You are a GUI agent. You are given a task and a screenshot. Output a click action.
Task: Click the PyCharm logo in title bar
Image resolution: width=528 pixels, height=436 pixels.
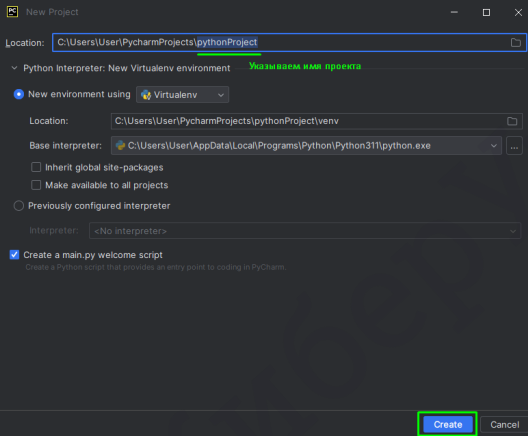pos(12,12)
